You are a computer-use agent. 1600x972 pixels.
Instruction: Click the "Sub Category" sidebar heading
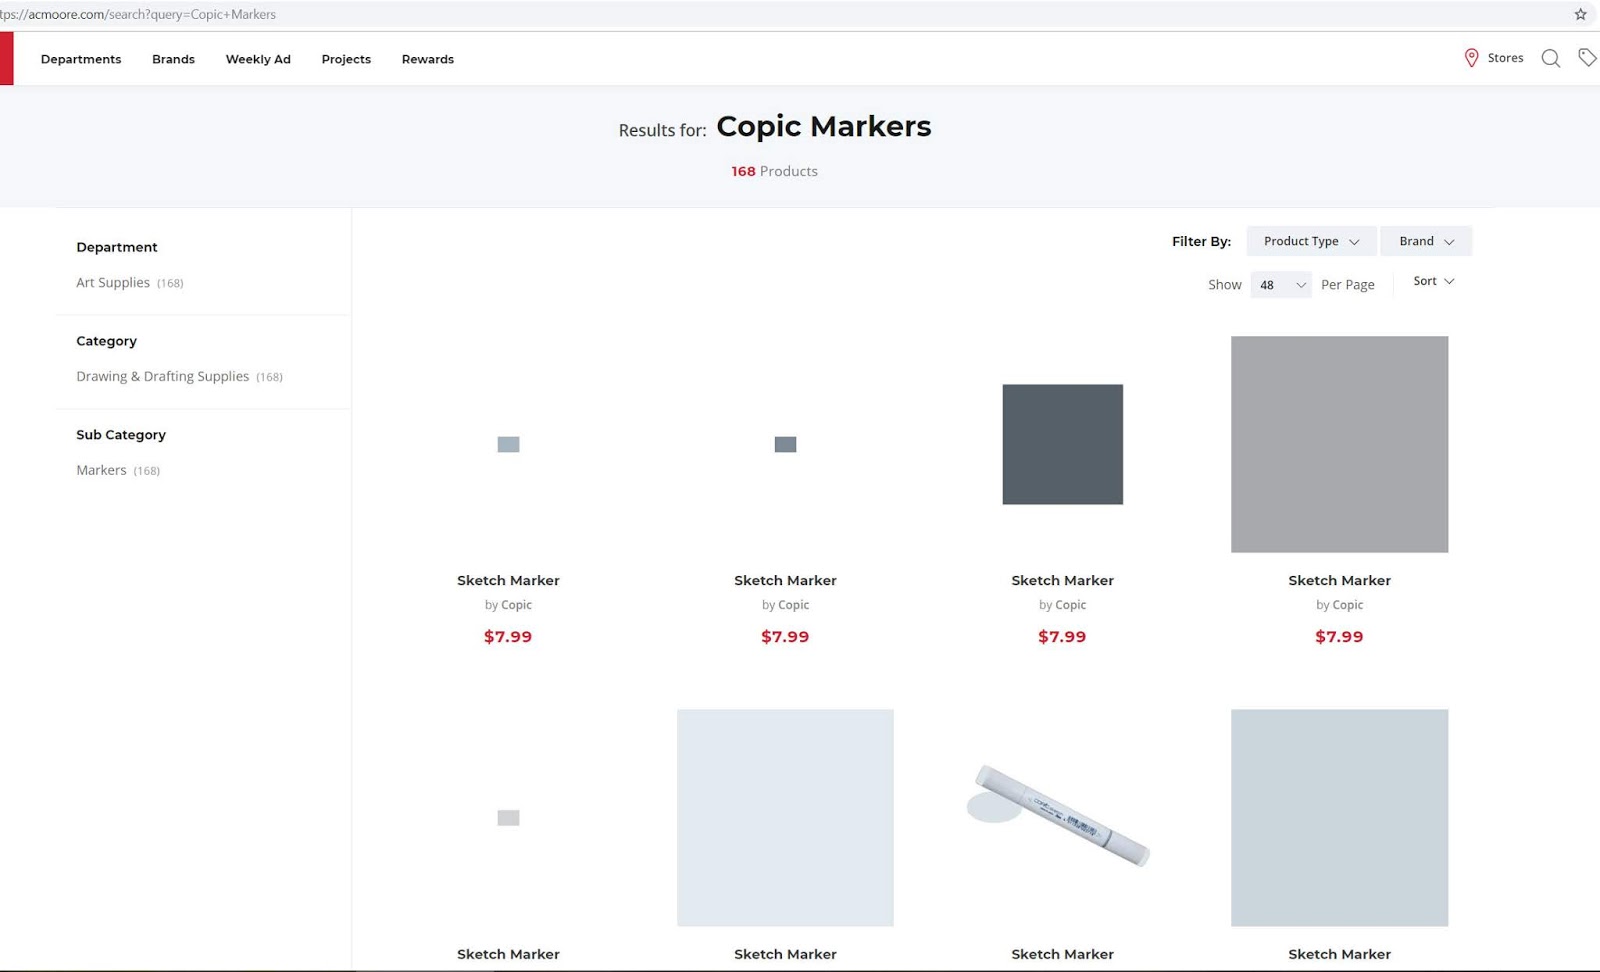click(x=121, y=435)
